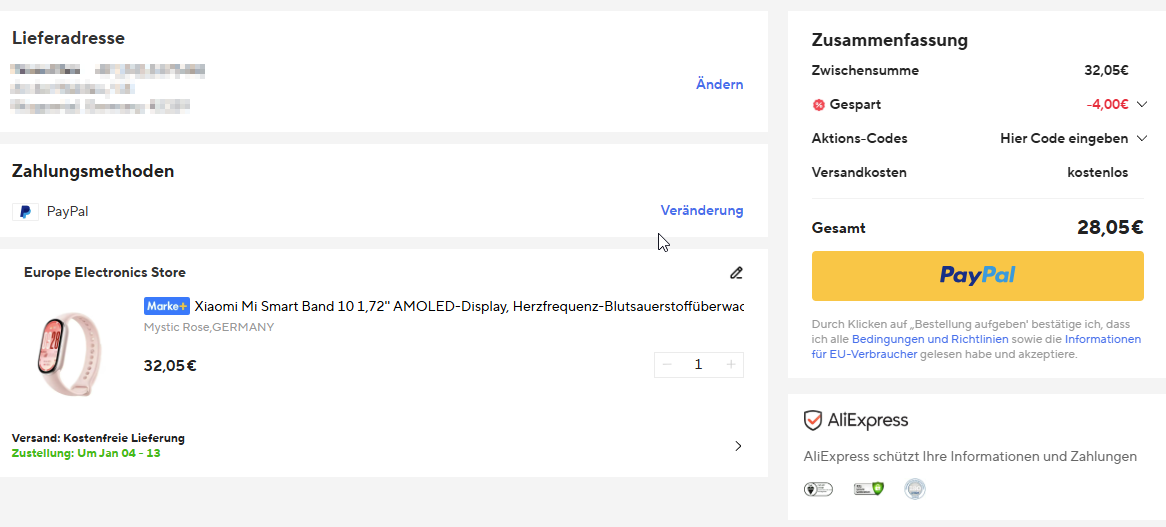Click Ändern to change delivery address
This screenshot has height=527, width=1166.
[x=719, y=85]
